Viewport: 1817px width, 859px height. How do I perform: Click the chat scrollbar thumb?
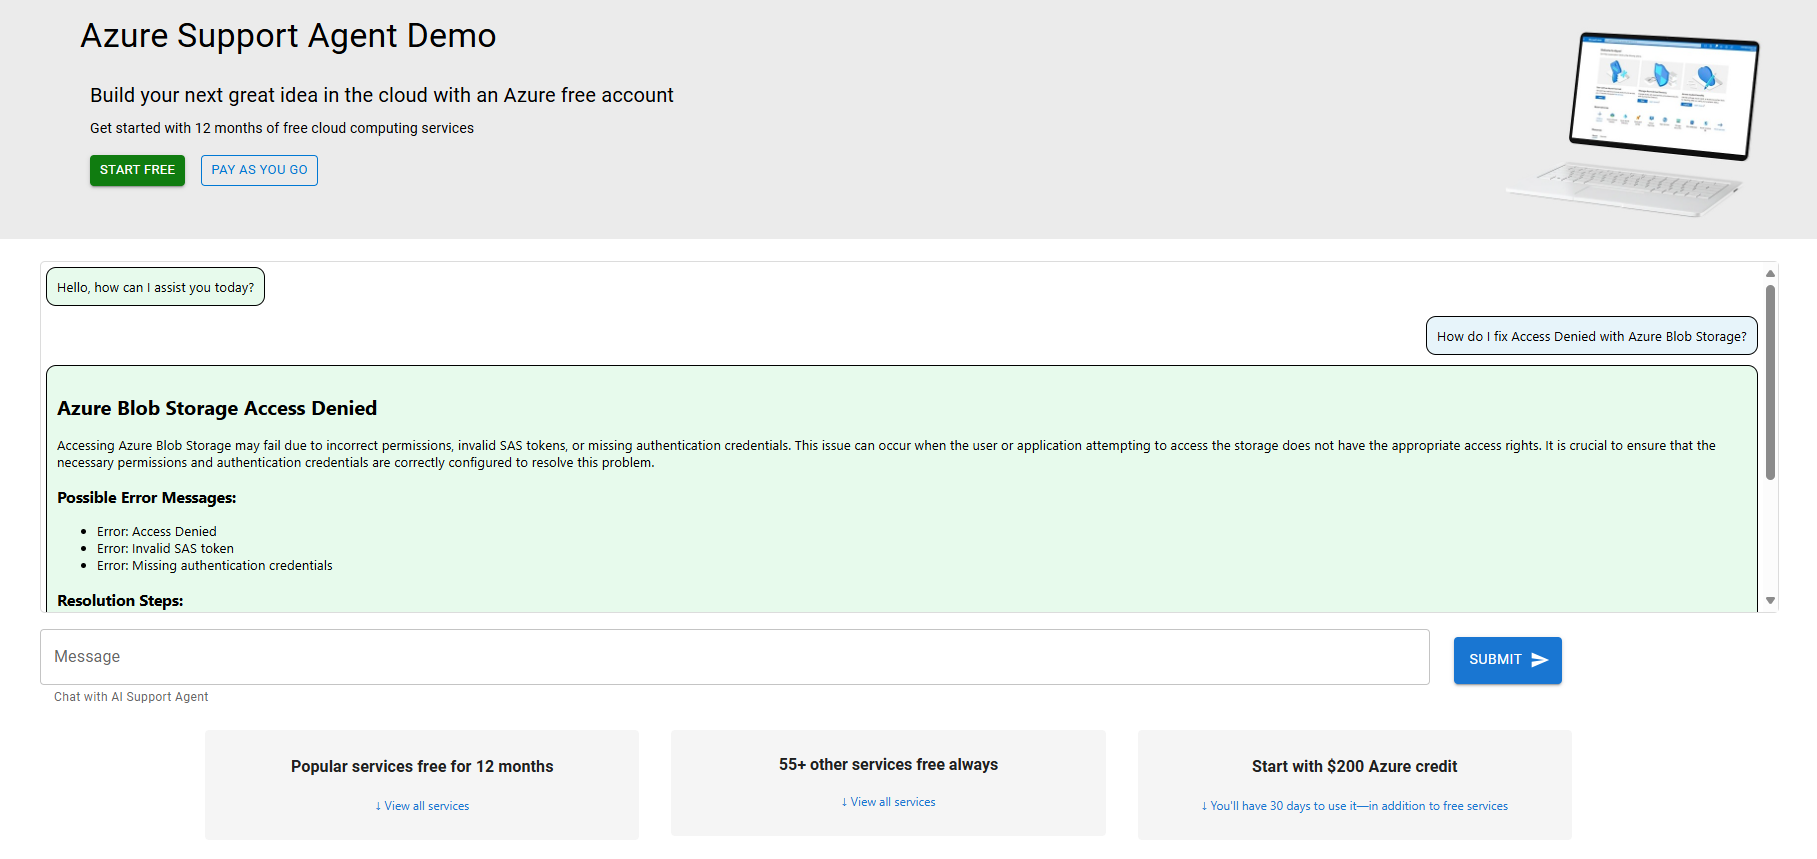click(x=1770, y=383)
